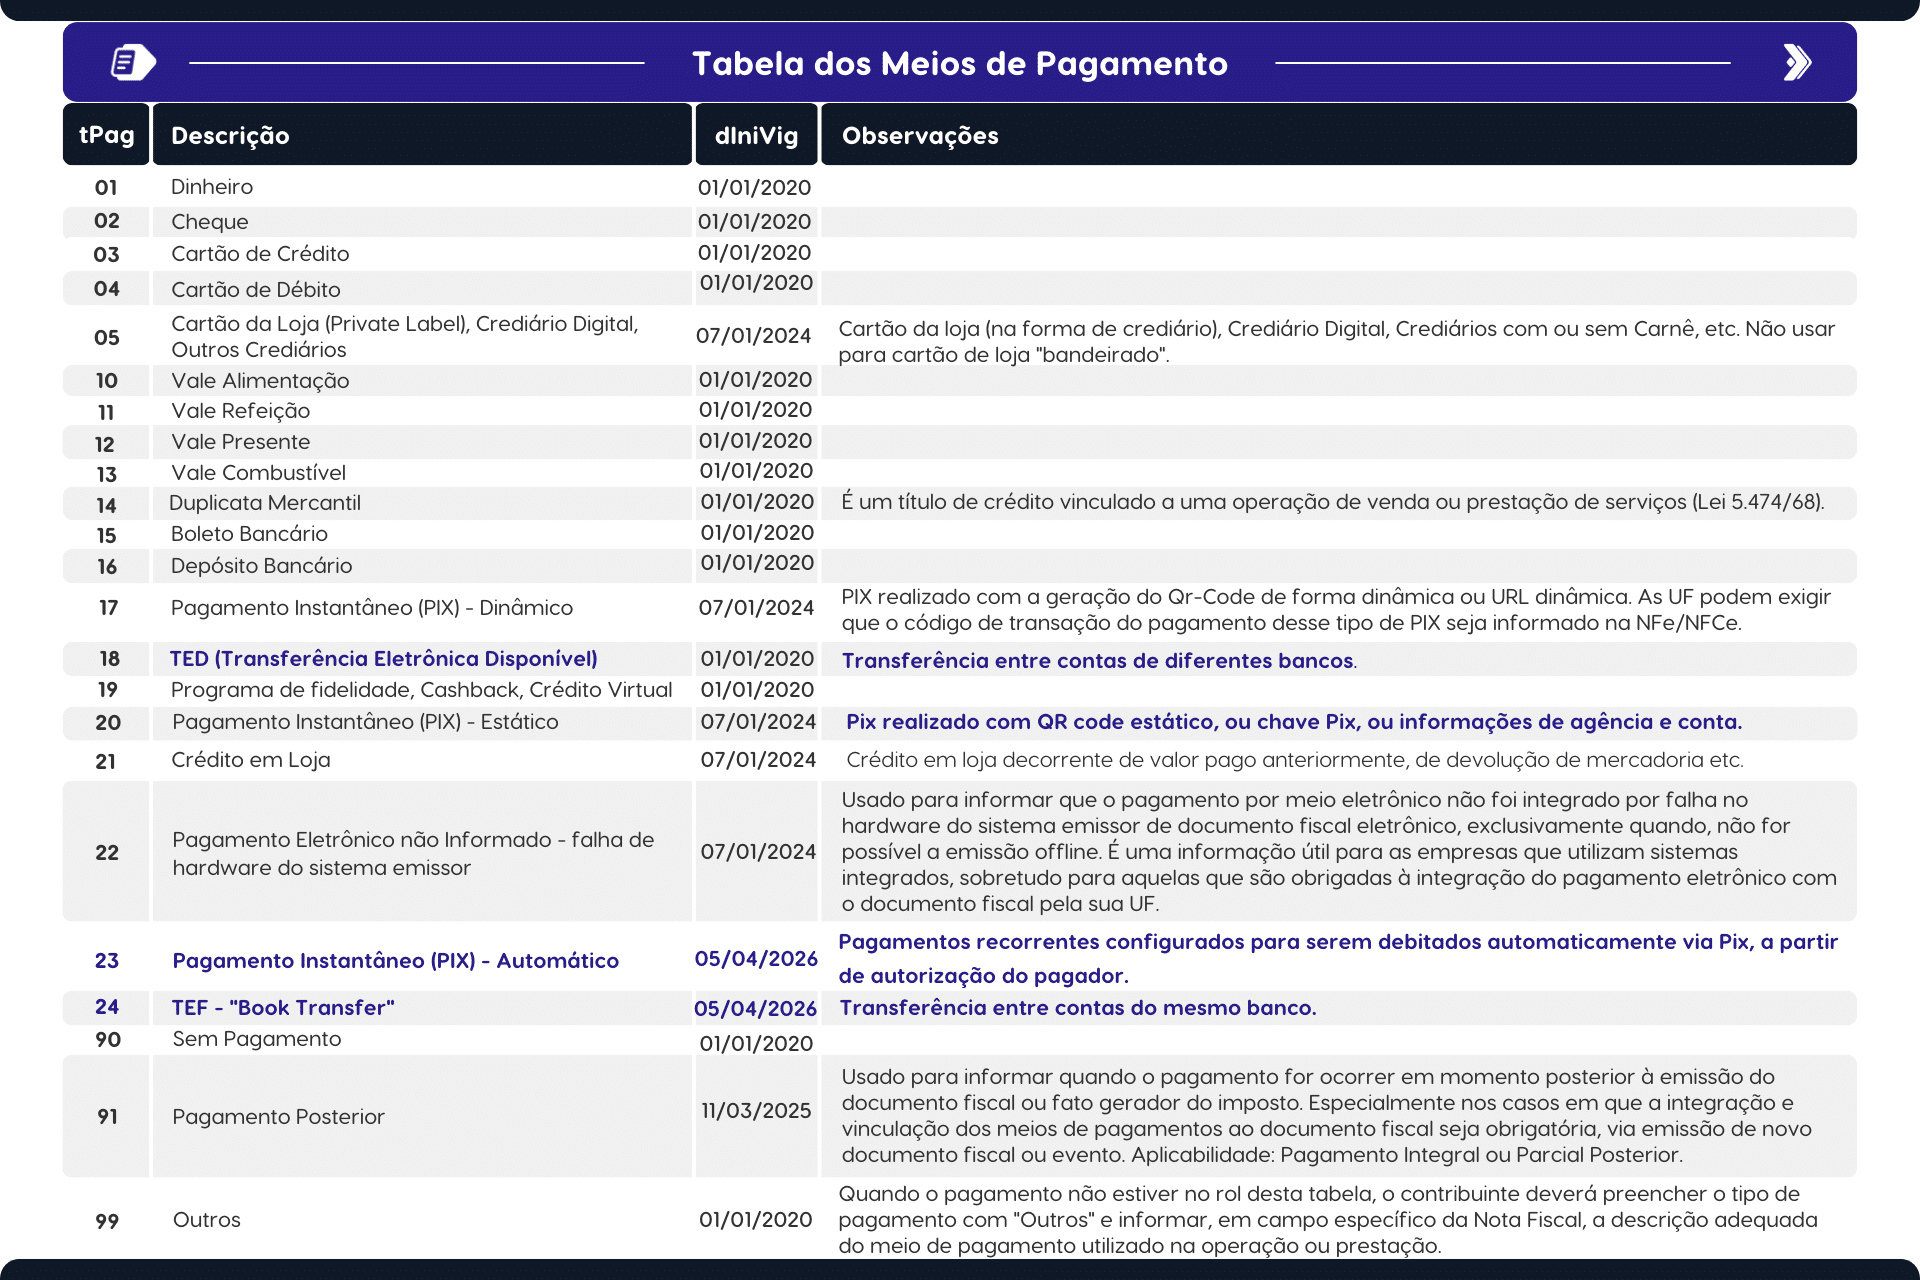Click the document icon in the header banner
The image size is (1920, 1280).
point(130,62)
